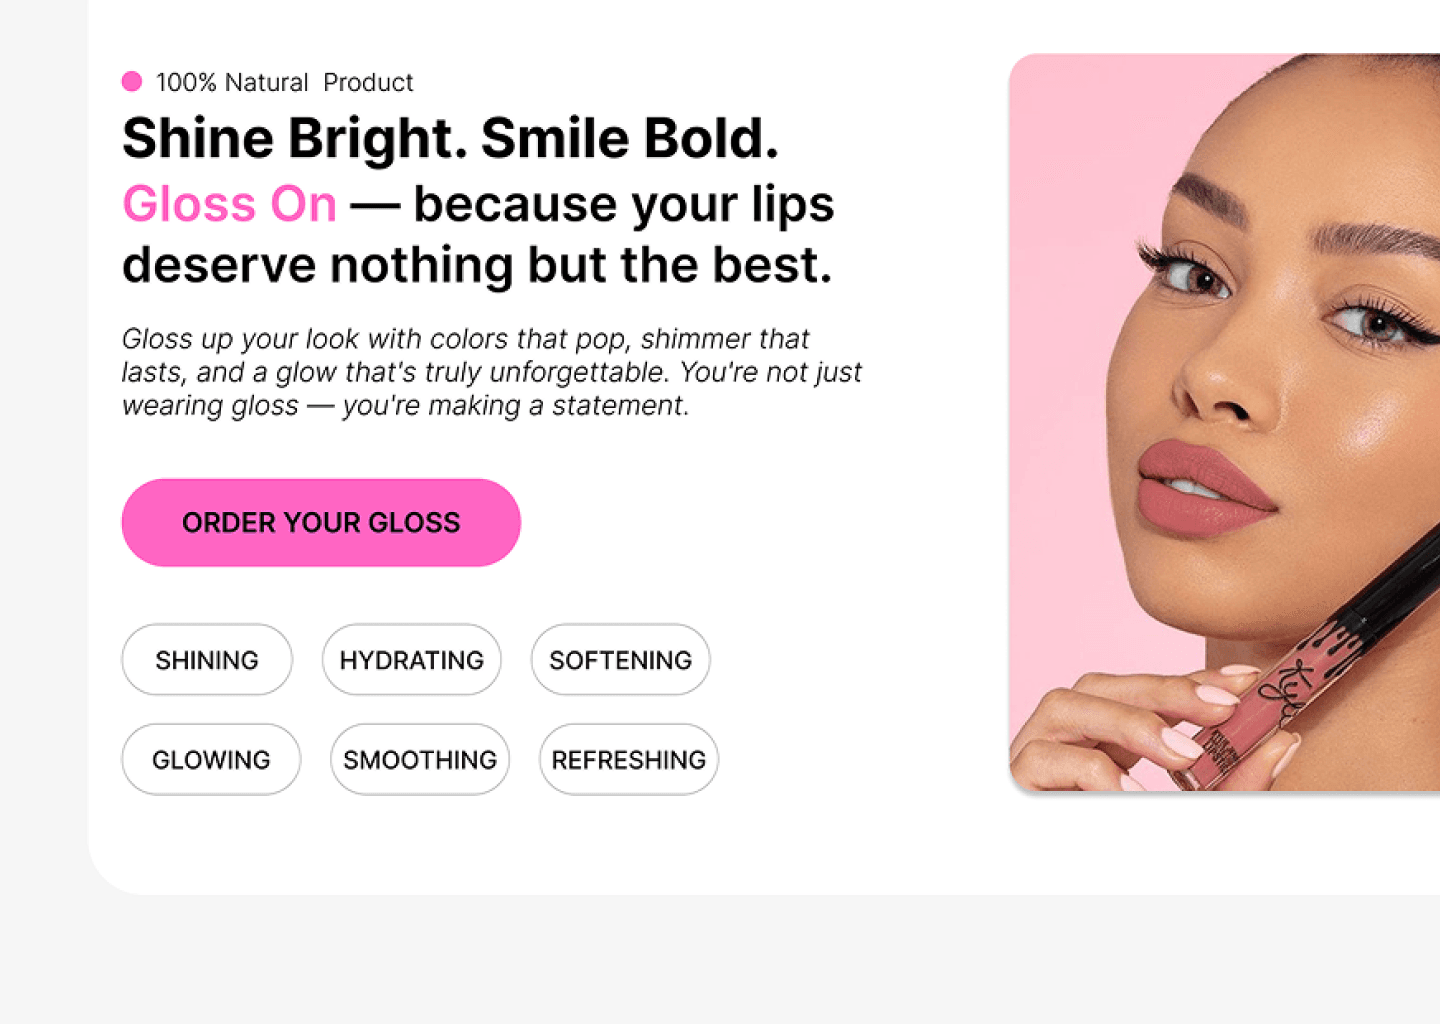The height and width of the screenshot is (1024, 1440).
Task: Click the SMOOTHING tag pill
Action: 420,760
